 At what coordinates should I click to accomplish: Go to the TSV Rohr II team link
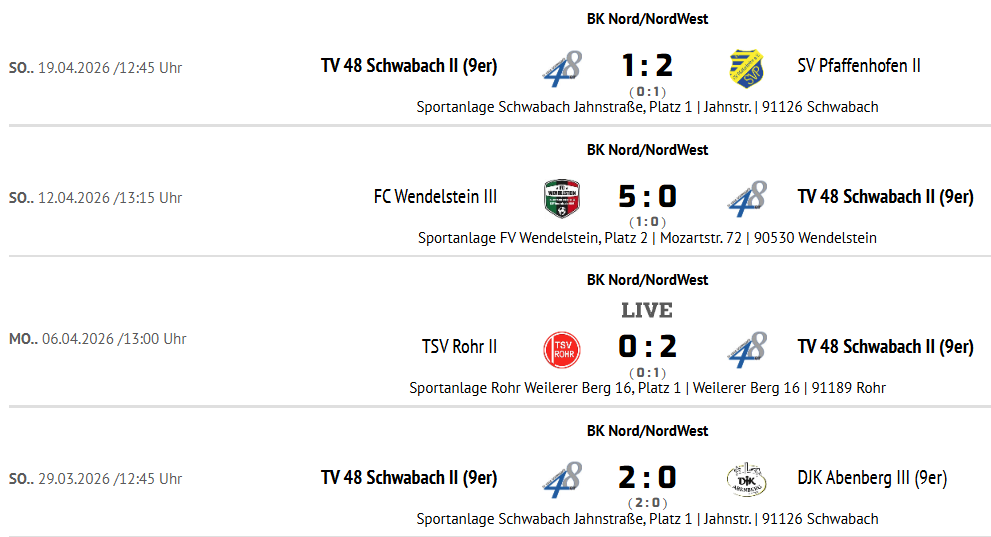pos(459,347)
